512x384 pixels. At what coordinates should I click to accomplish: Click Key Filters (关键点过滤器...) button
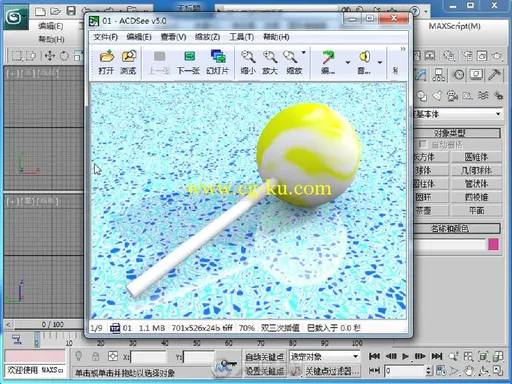pos(332,371)
